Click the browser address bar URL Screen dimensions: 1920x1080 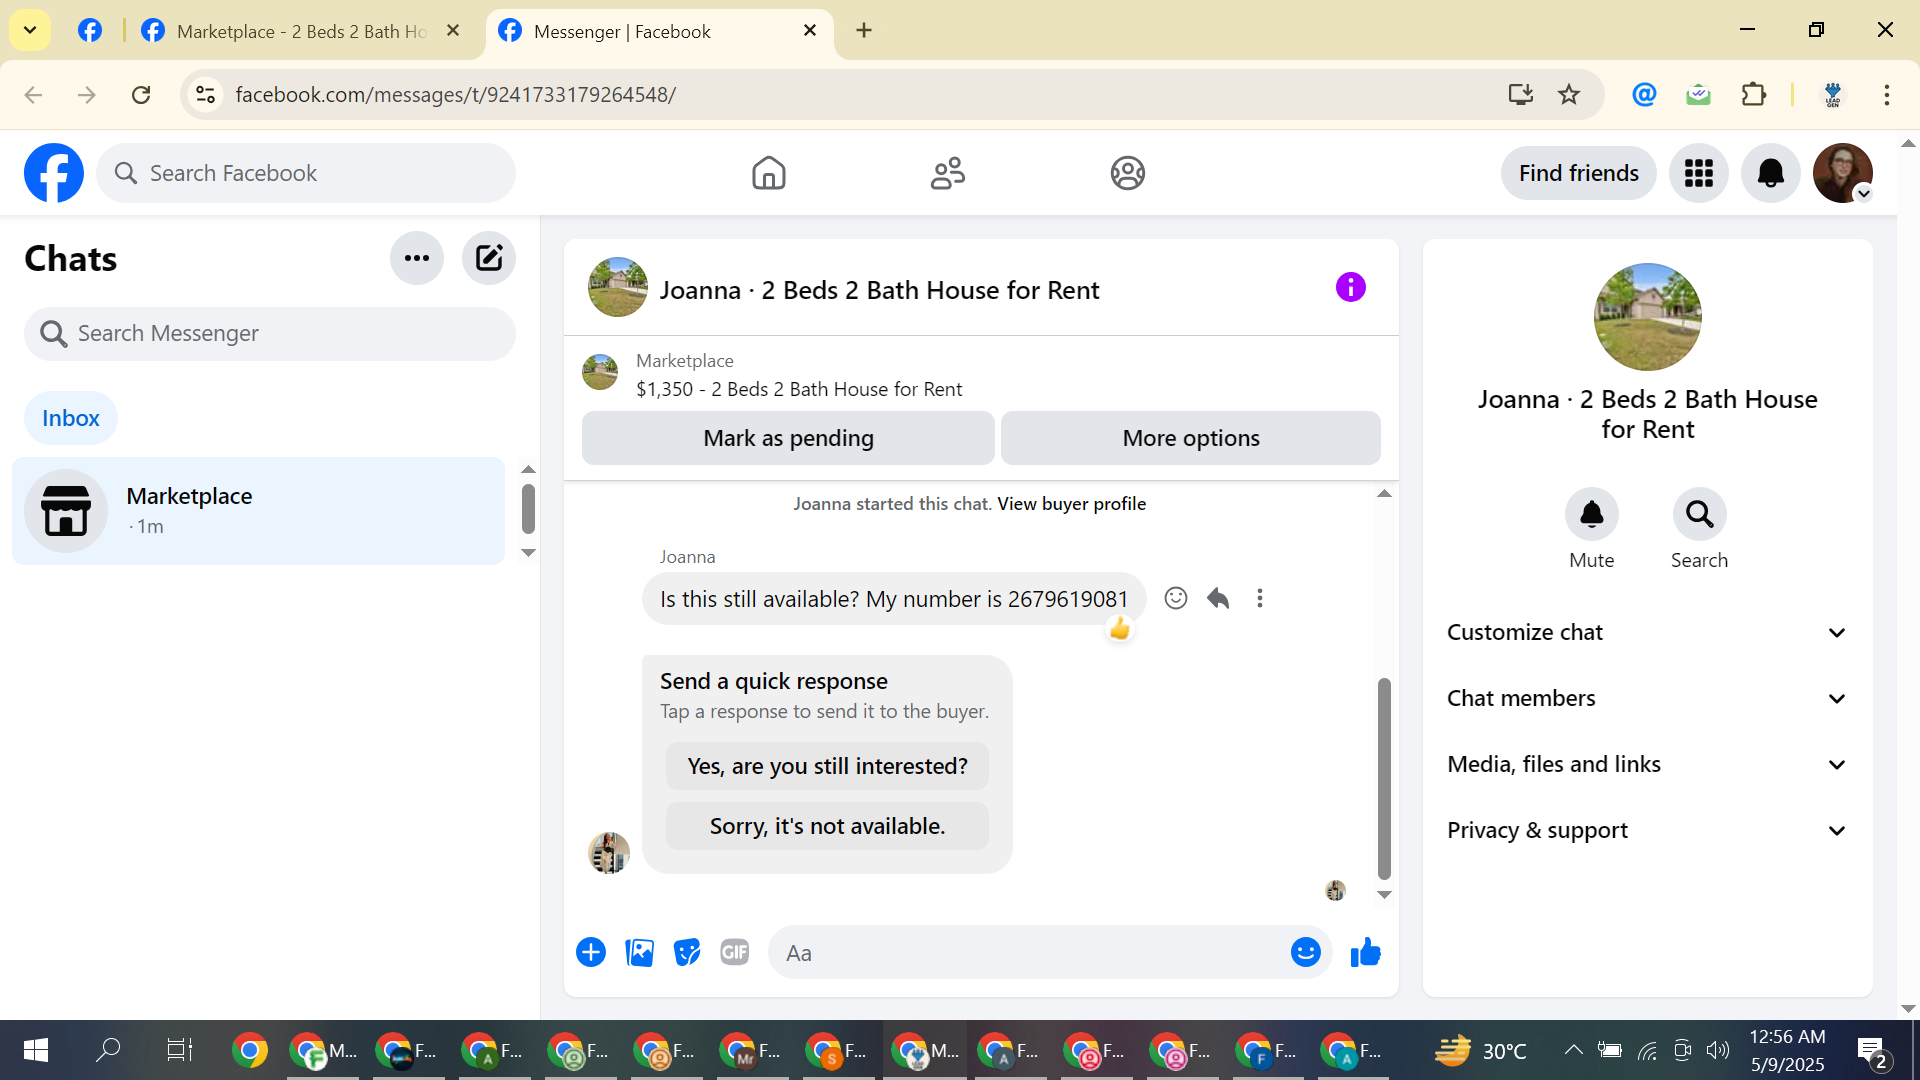(x=455, y=94)
